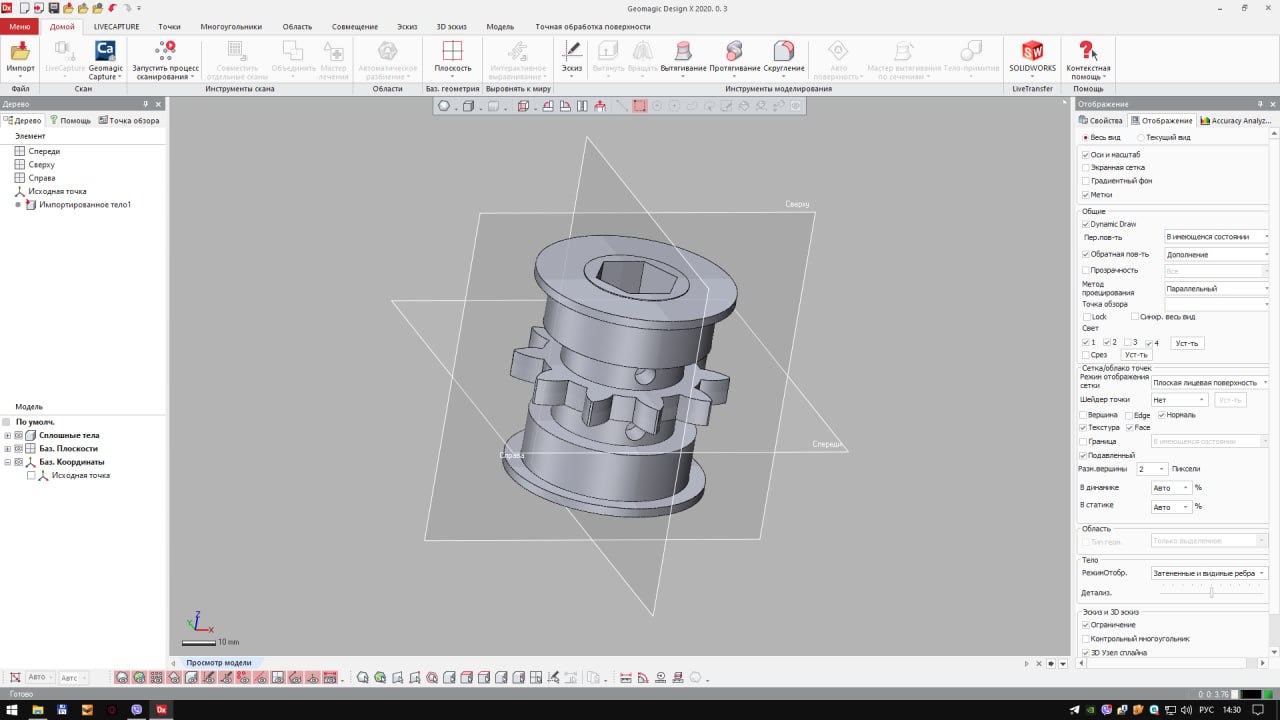Select Imported body (Импортированное тело1) in the tree
This screenshot has width=1280, height=720.
click(x=84, y=204)
